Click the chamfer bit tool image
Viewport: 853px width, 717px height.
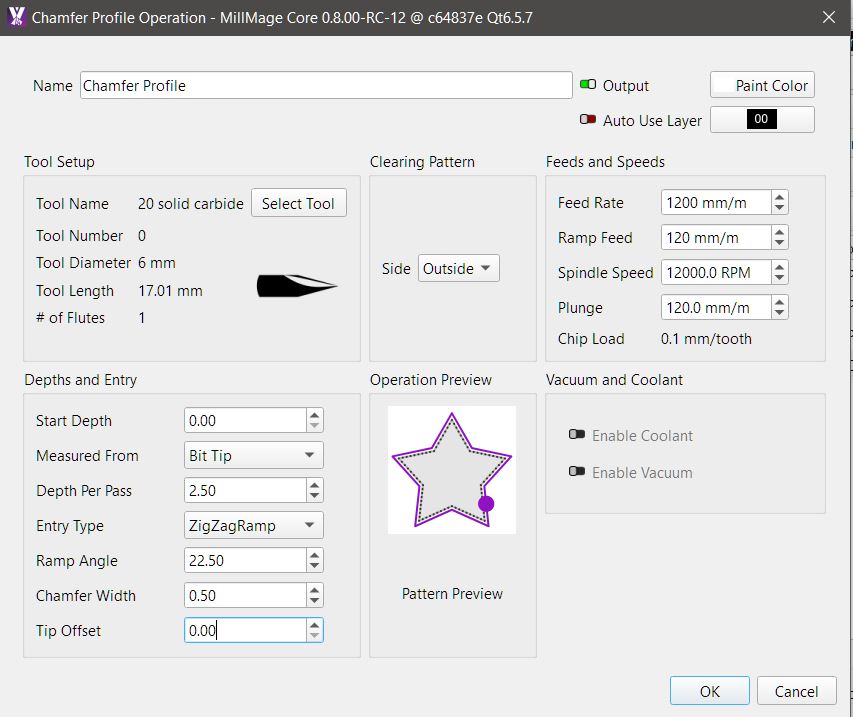297,285
